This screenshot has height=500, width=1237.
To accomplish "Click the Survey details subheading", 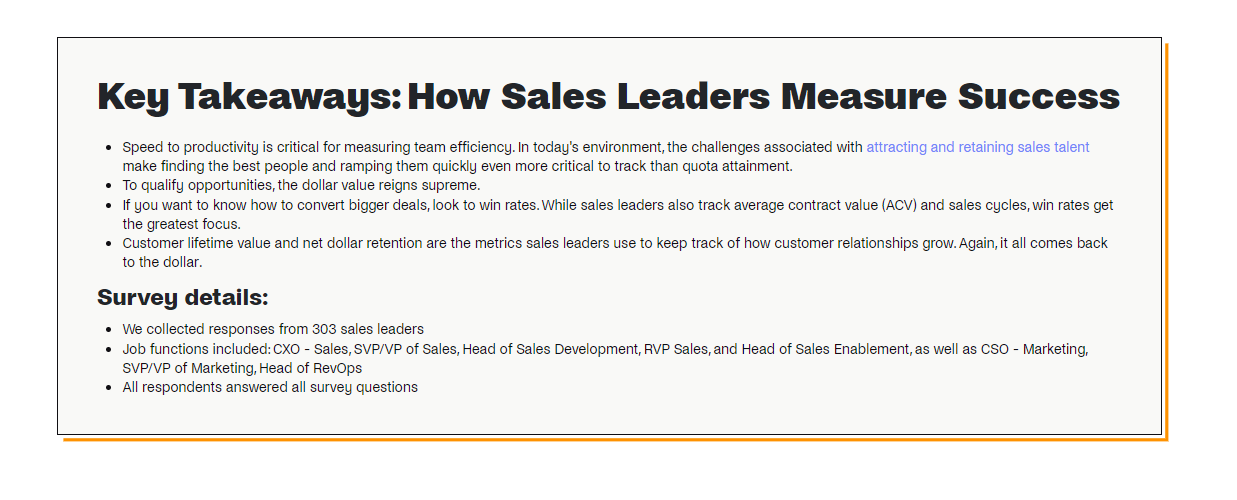I will pos(183,298).
